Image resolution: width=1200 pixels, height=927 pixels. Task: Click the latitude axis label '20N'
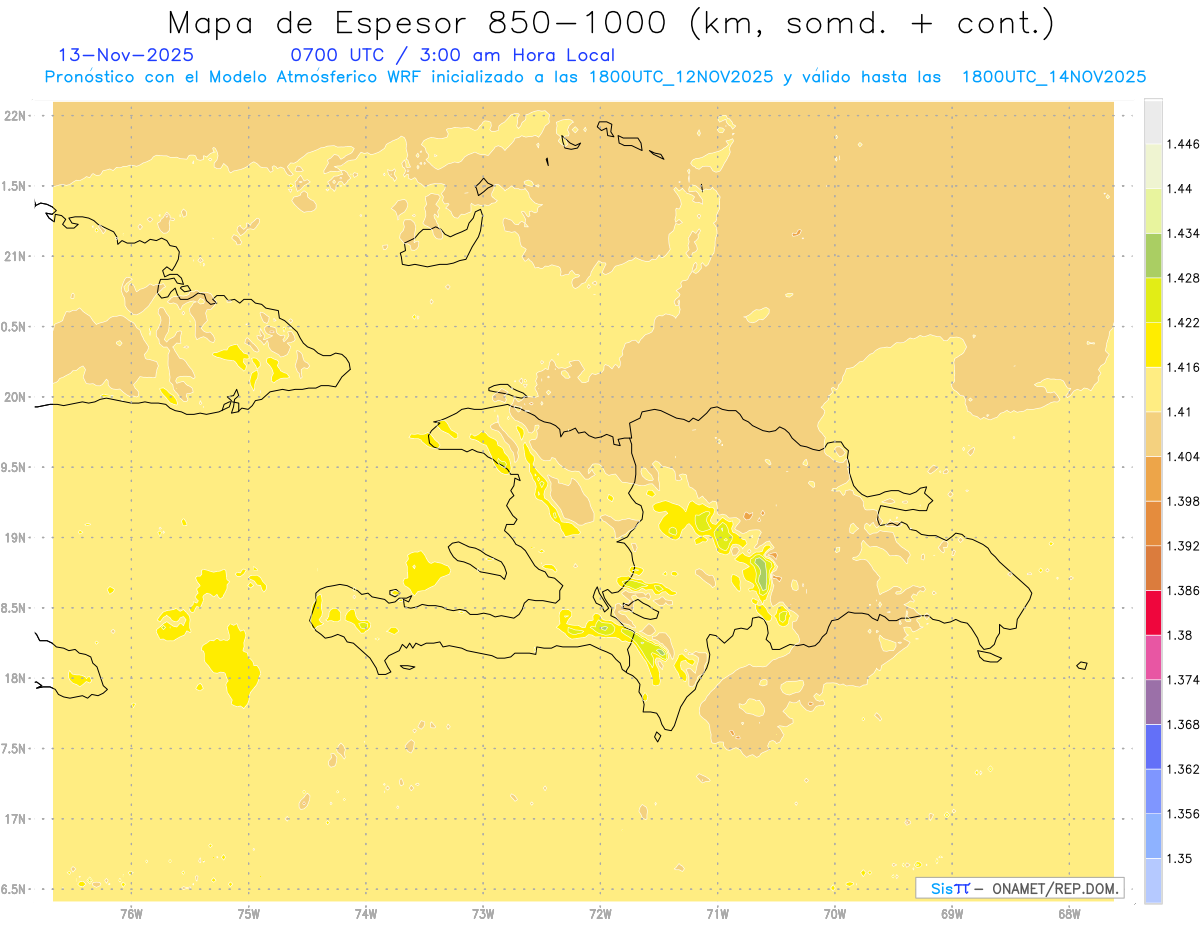tap(14, 397)
